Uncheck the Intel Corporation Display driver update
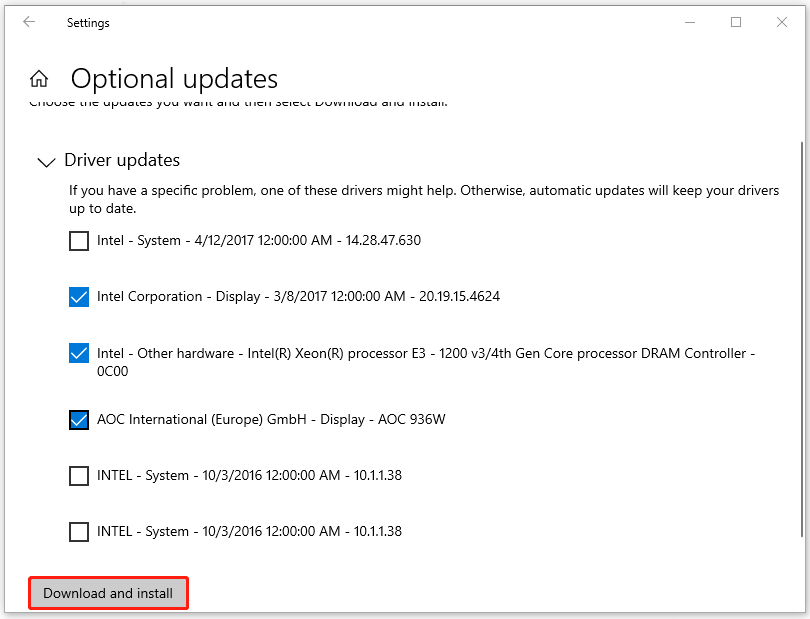810x619 pixels. (79, 297)
